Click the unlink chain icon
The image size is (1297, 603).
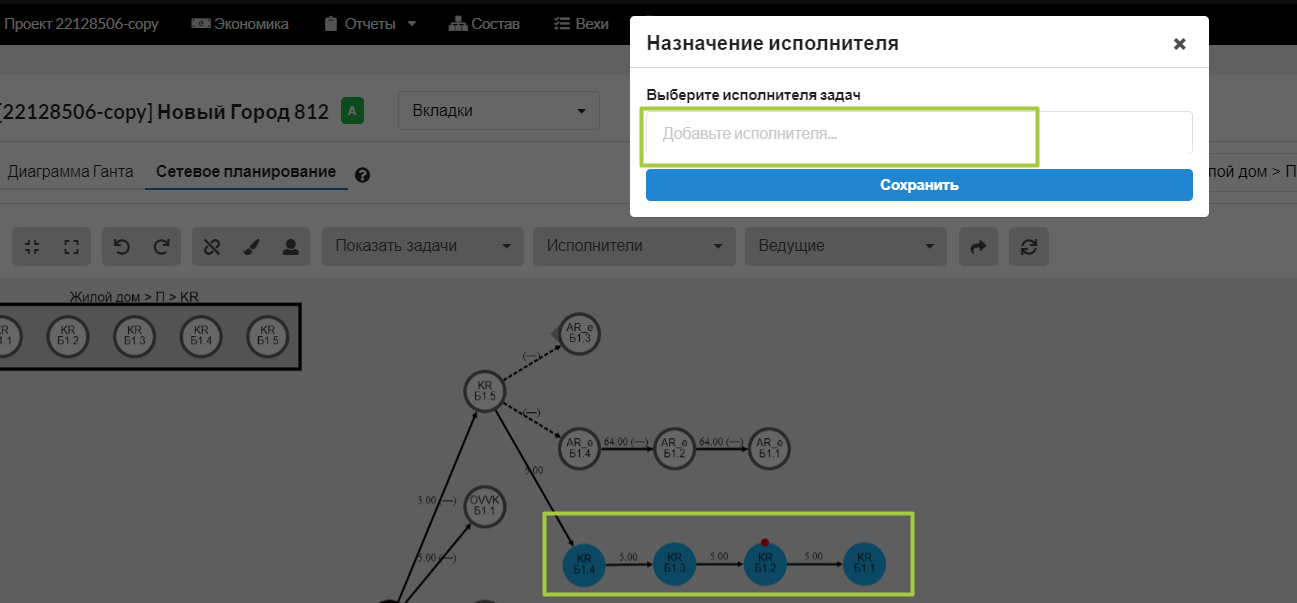[x=212, y=246]
